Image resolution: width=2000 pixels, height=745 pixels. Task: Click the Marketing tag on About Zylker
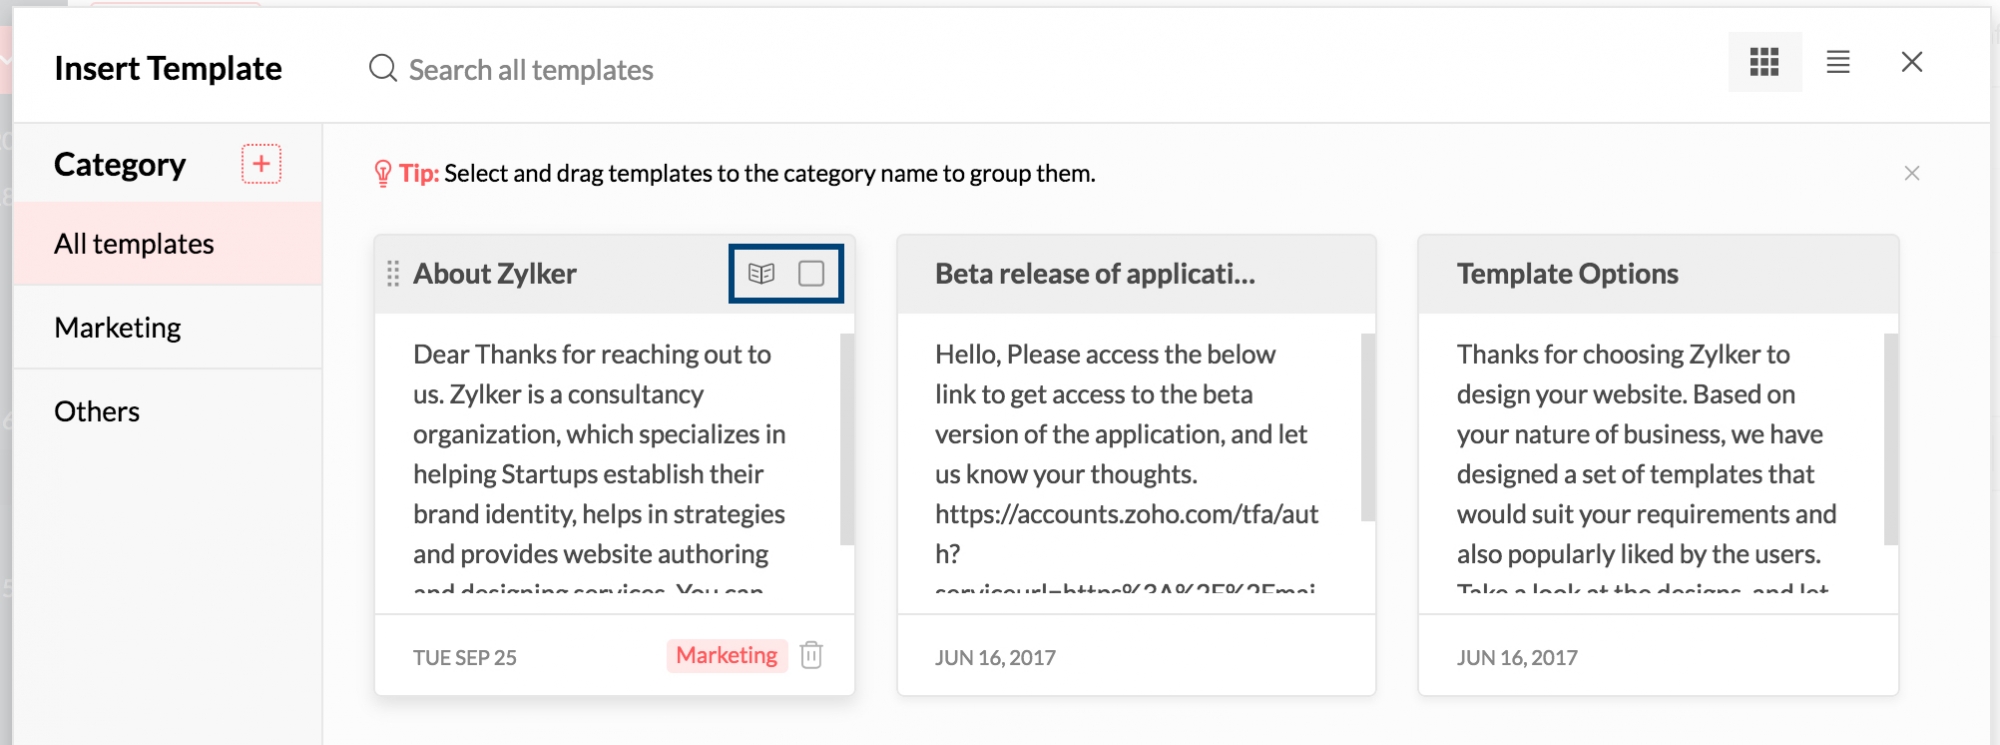click(x=726, y=655)
